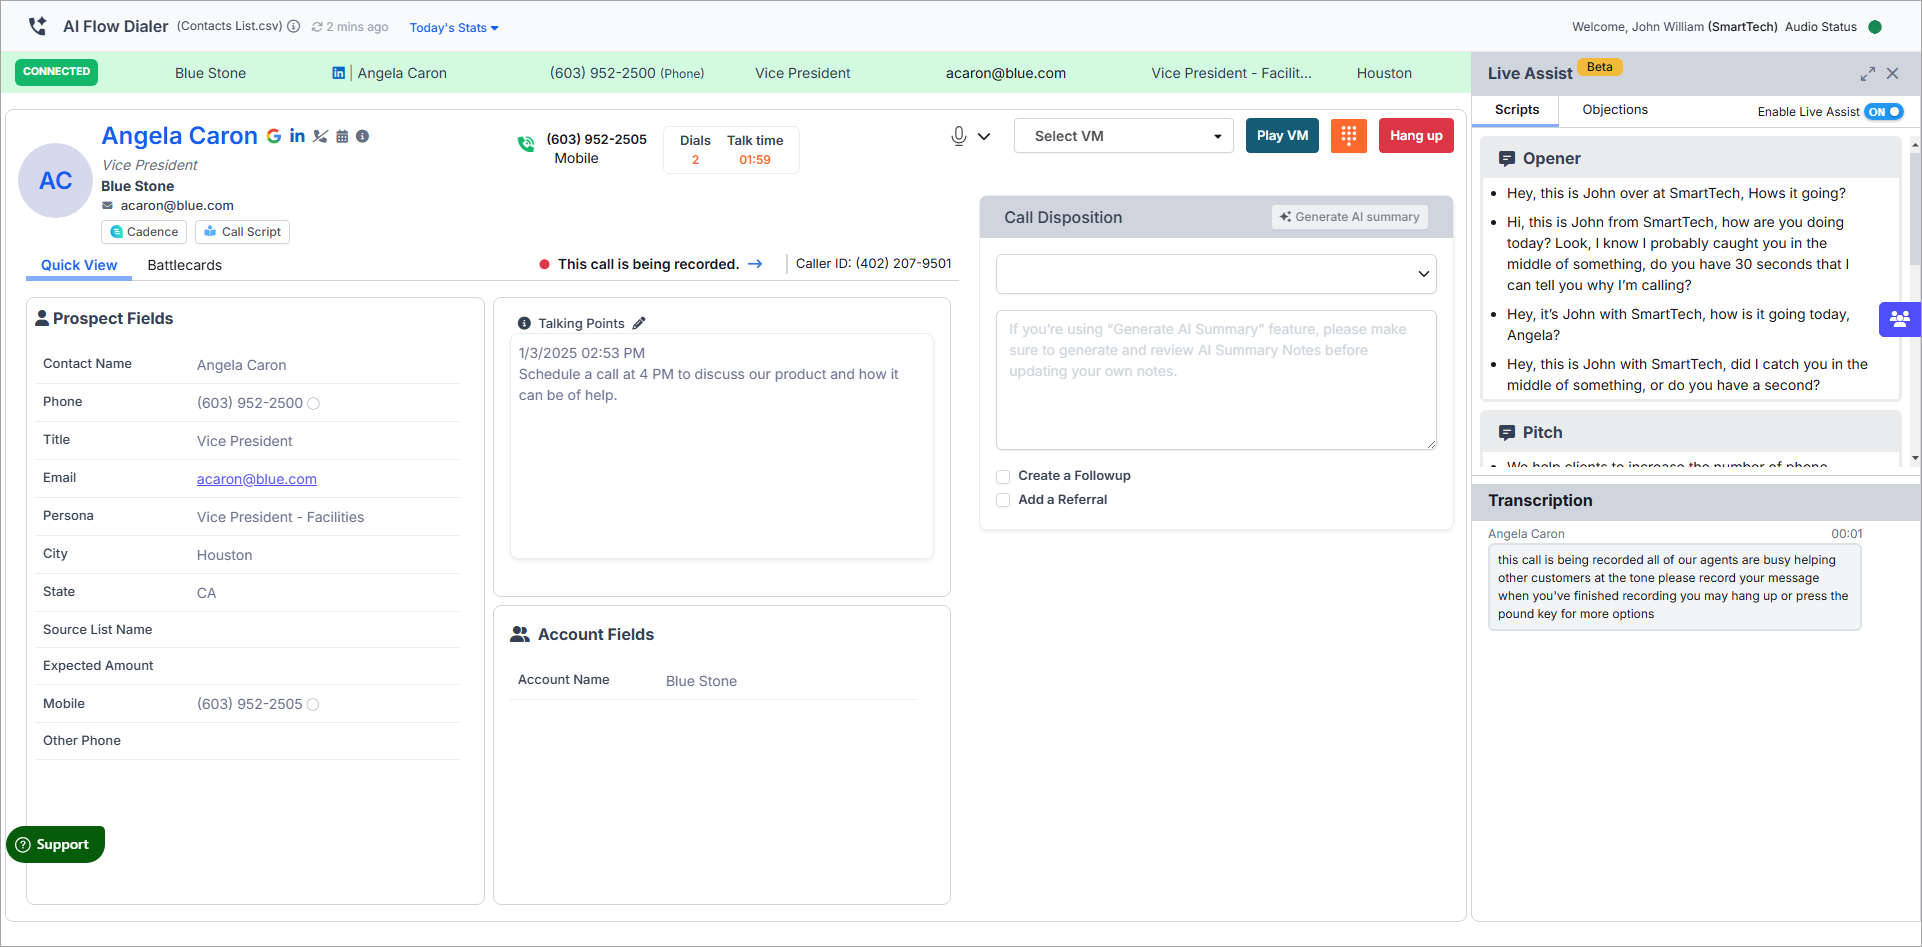Click the Cadence button
Screen dimensions: 1922x947
tap(144, 232)
